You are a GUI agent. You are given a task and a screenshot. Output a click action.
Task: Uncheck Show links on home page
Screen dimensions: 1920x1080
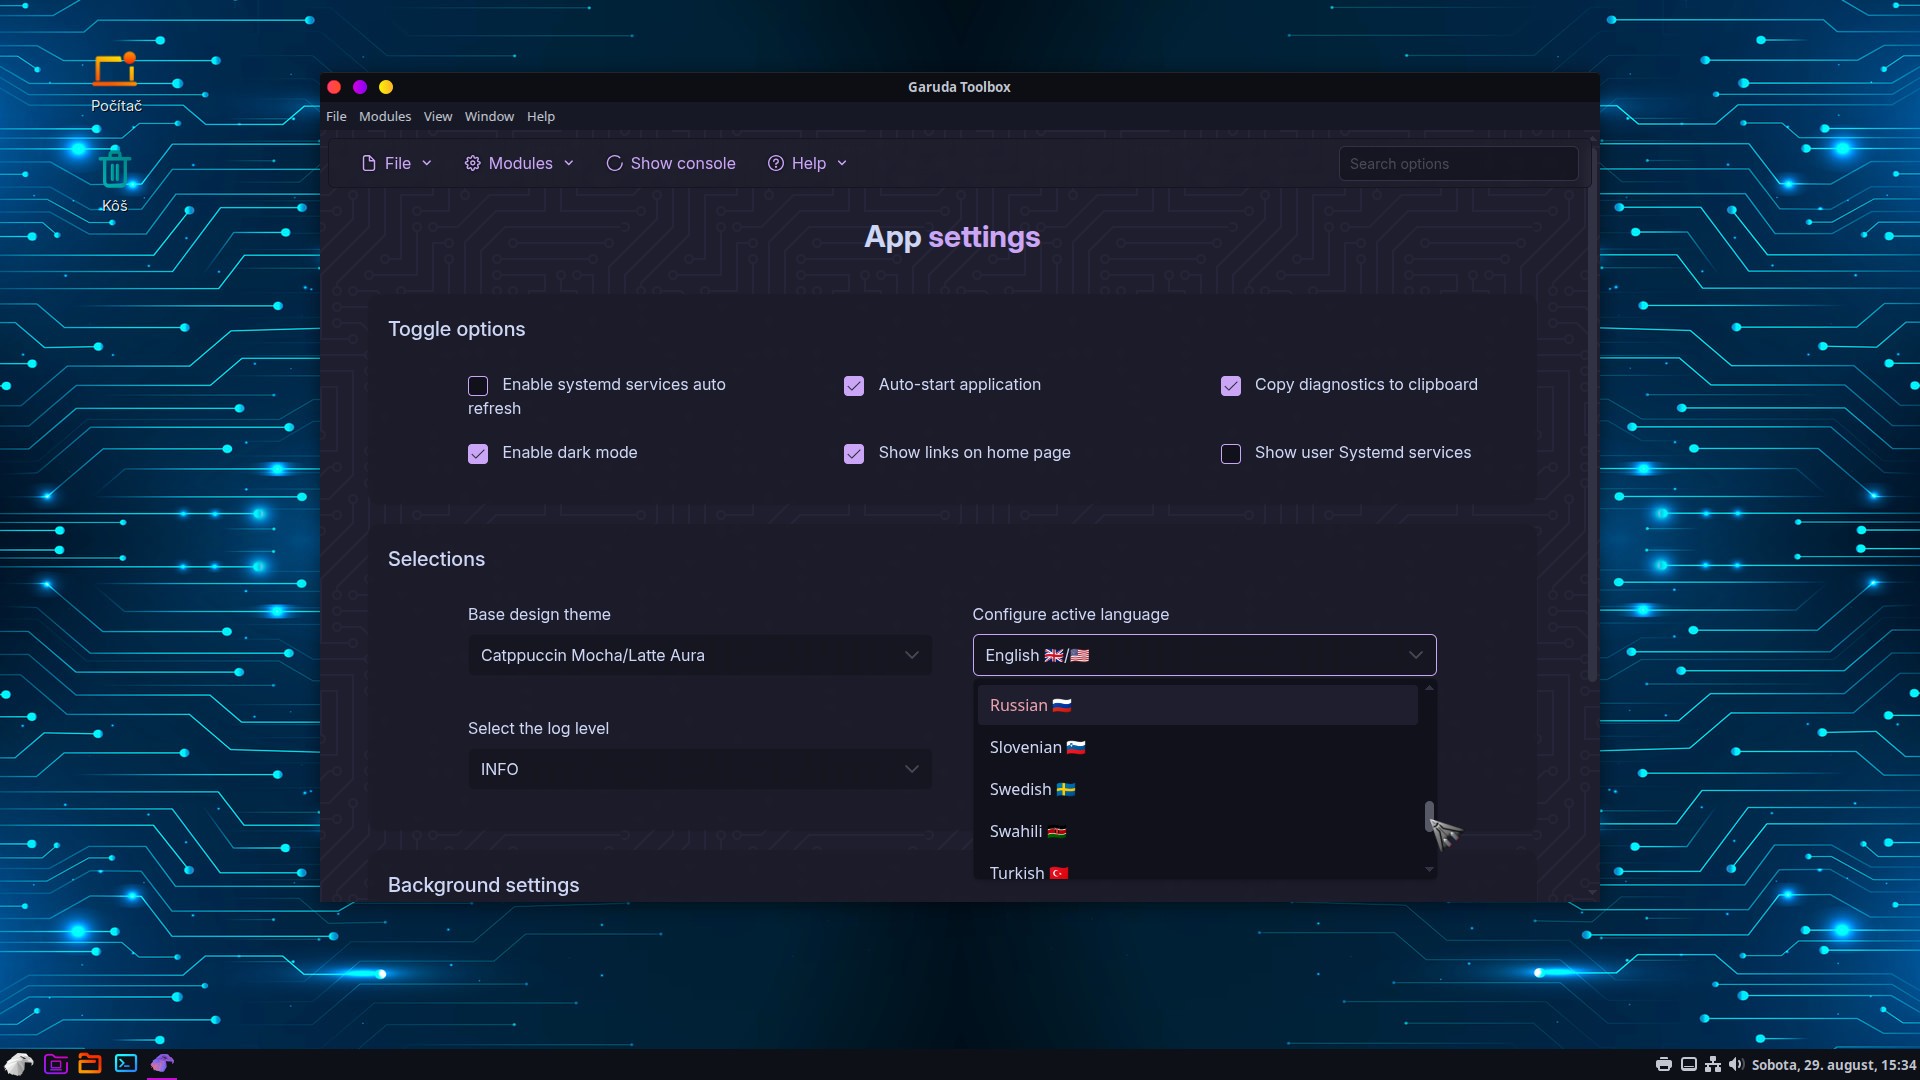coord(854,454)
